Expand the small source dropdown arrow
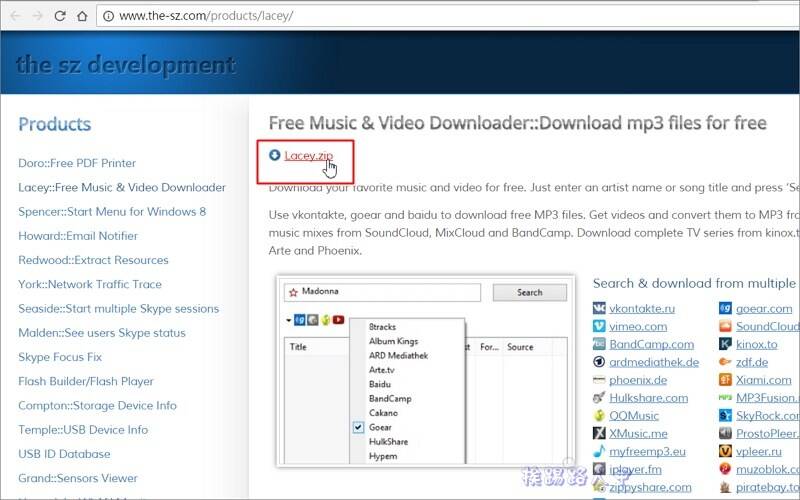The image size is (800, 500). (x=289, y=320)
